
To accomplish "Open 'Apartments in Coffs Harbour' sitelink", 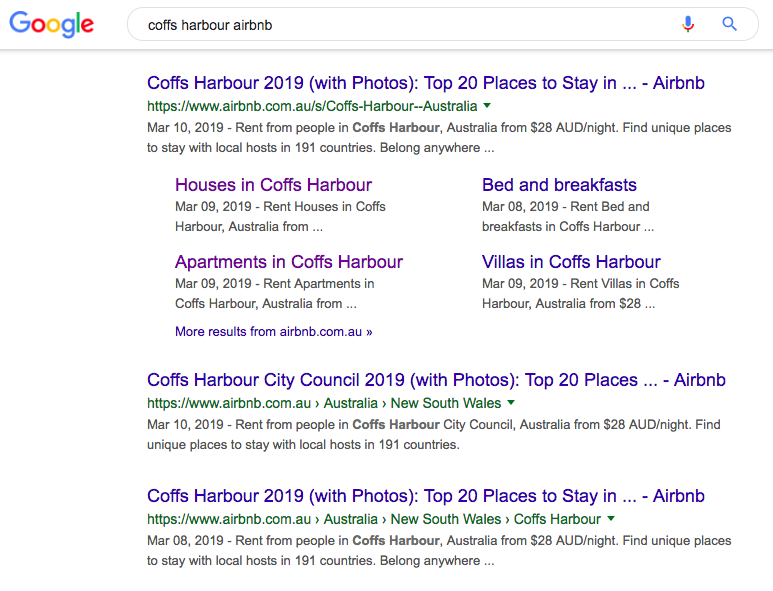I will [x=289, y=262].
